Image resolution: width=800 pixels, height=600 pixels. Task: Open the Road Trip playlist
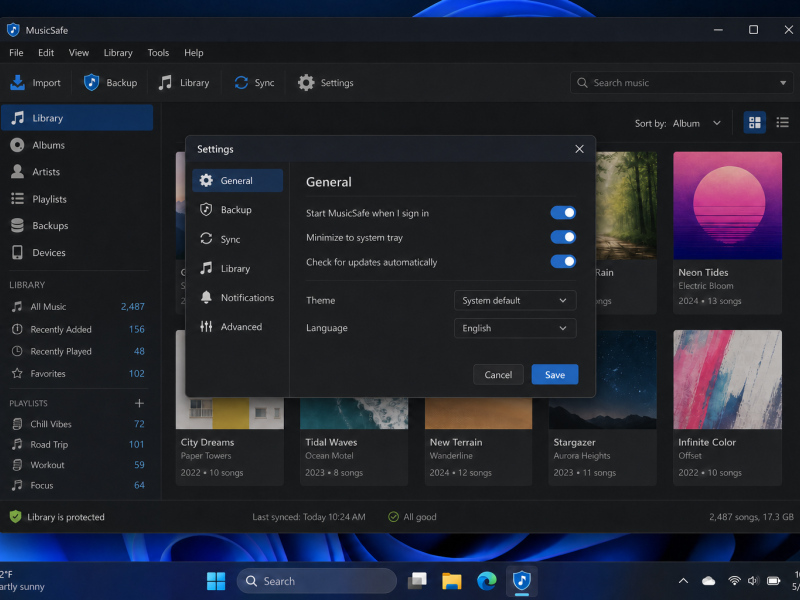tap(78, 444)
